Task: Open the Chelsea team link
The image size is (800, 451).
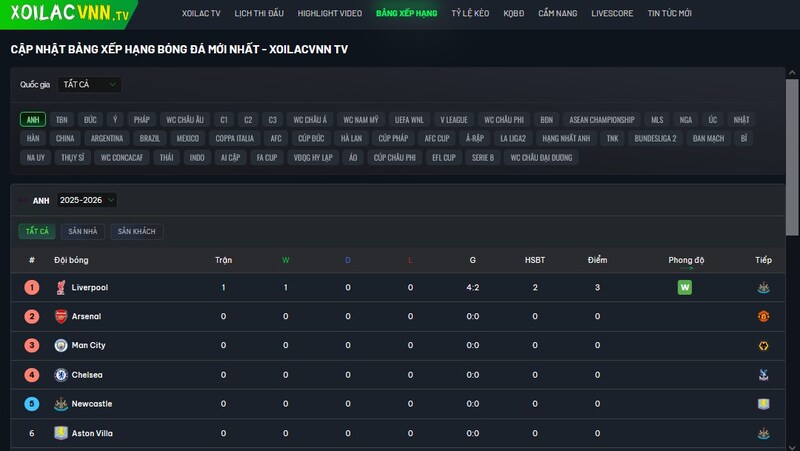Action: click(87, 375)
